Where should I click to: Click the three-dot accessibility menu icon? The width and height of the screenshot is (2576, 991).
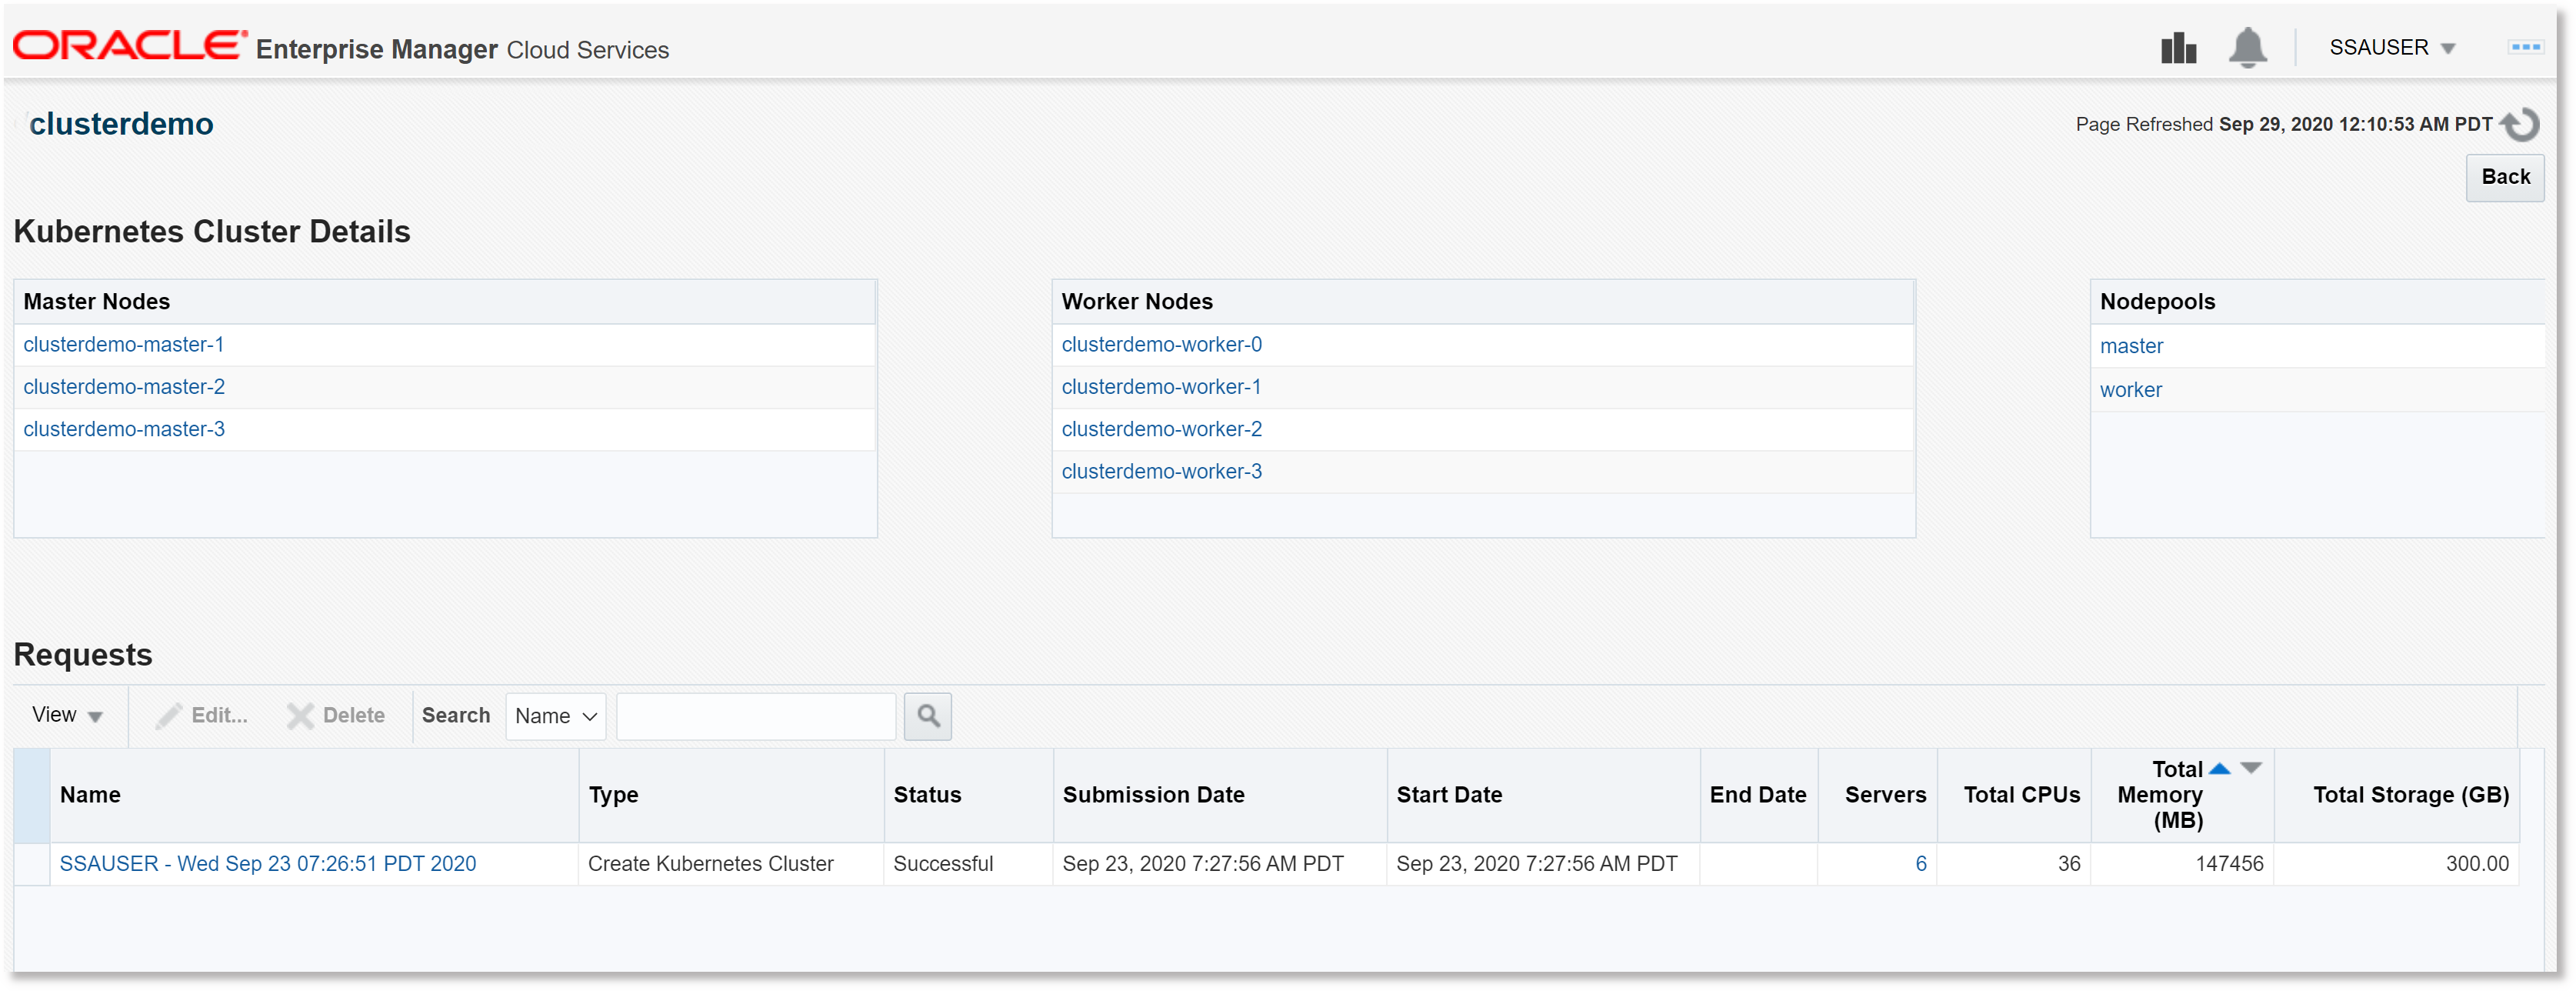[2525, 47]
